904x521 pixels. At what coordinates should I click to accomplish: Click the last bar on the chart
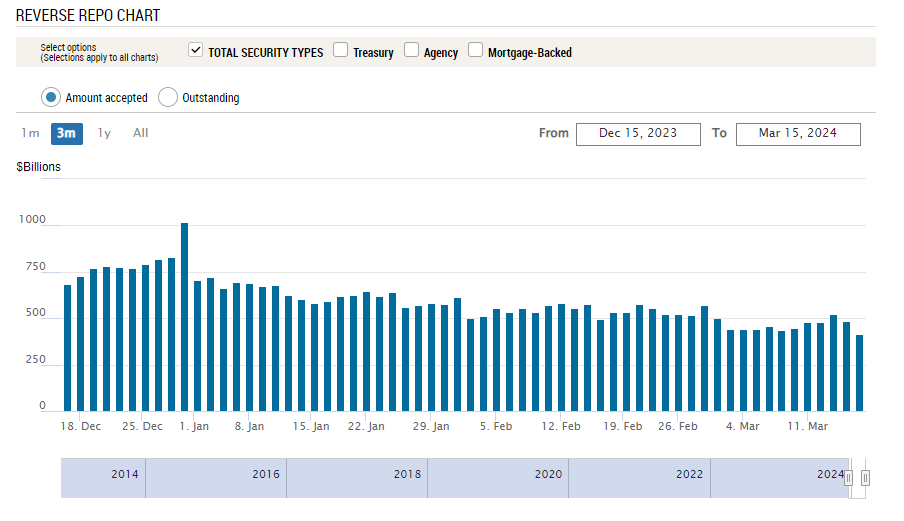tap(860, 373)
